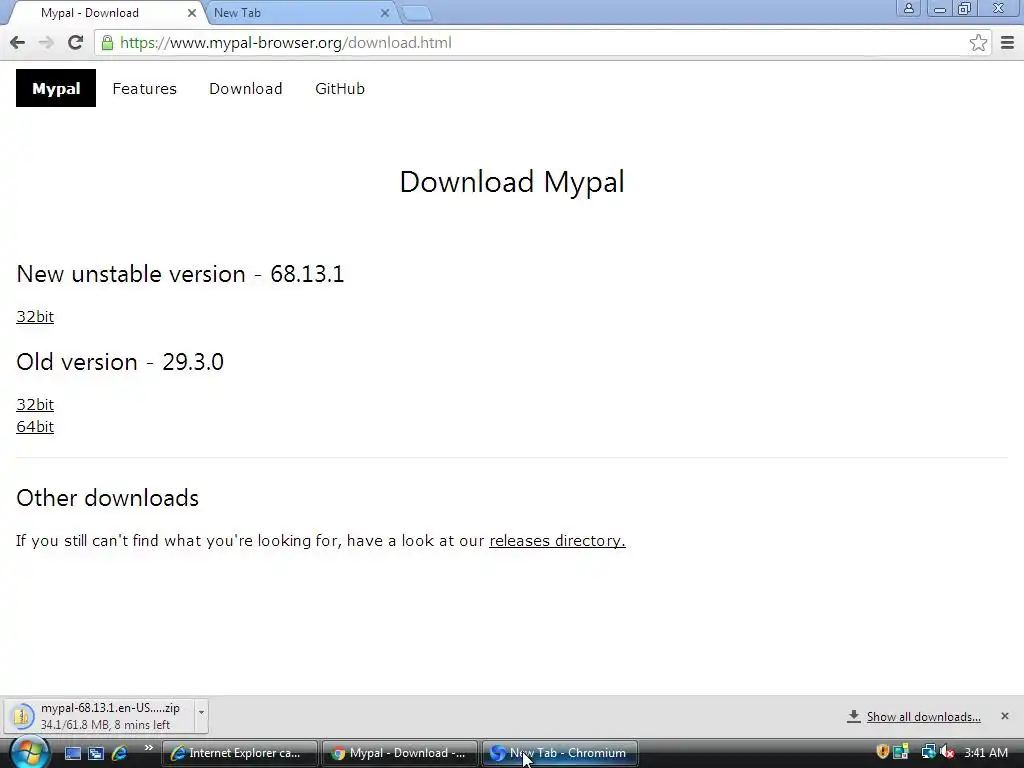Select the Mypal - Download tab
This screenshot has height=768, width=1024.
[x=104, y=13]
